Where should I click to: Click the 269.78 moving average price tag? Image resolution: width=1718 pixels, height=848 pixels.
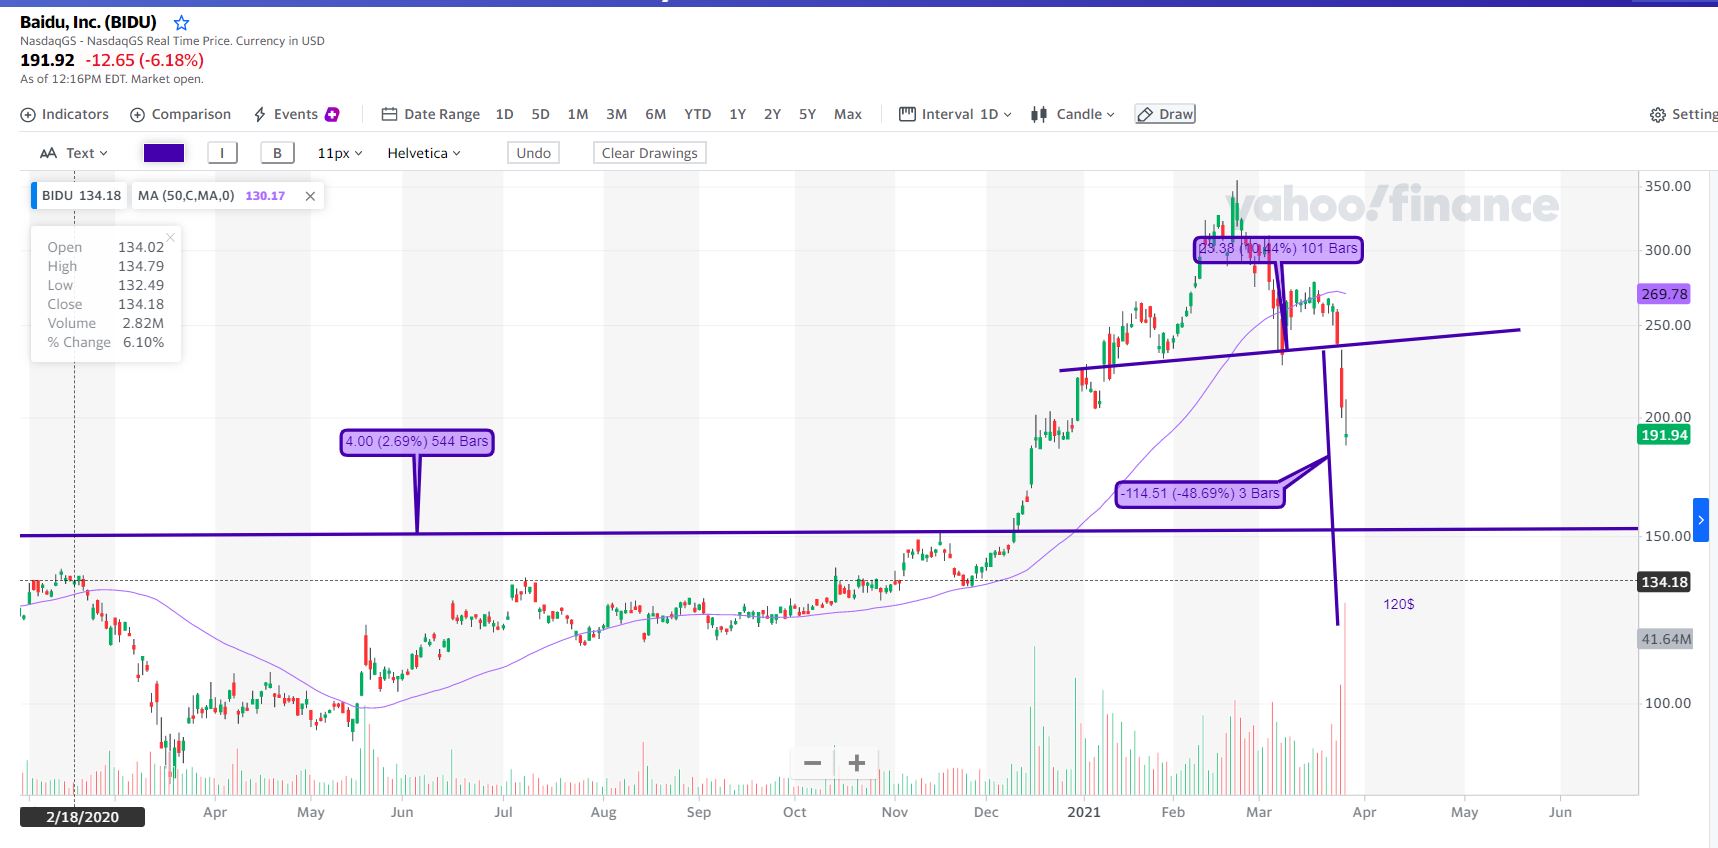(1665, 294)
